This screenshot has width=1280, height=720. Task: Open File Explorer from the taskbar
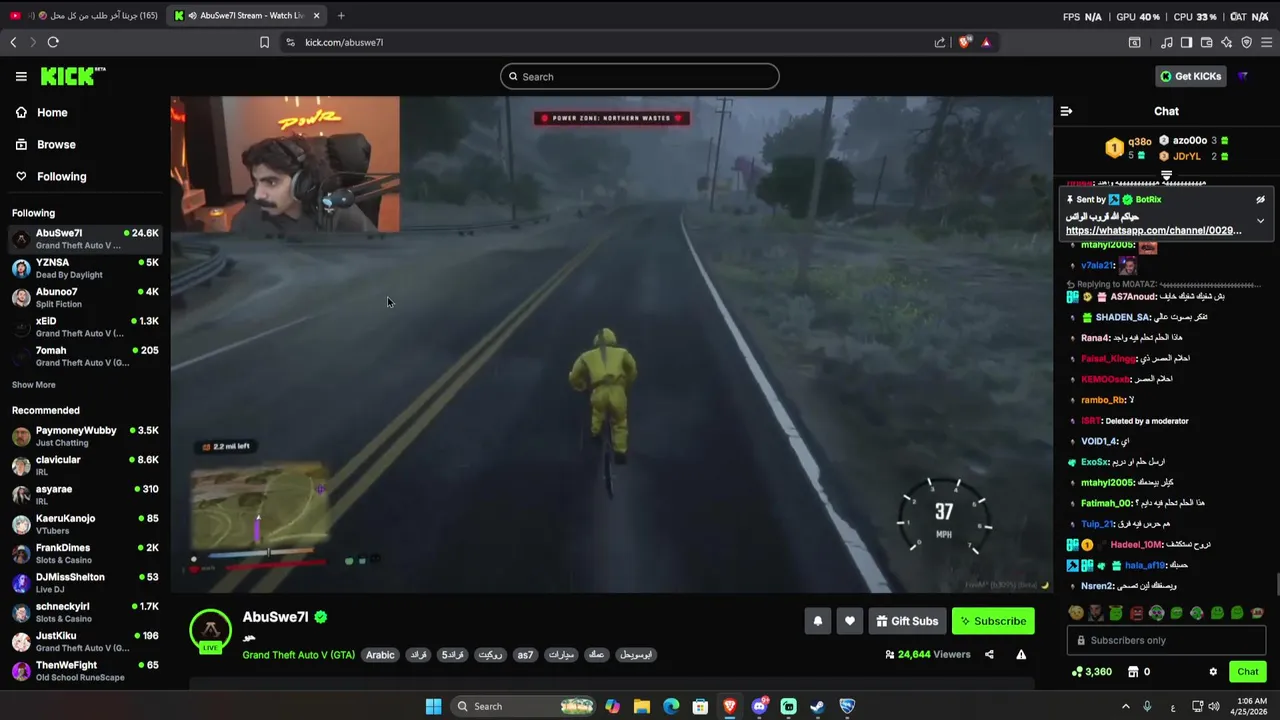click(x=642, y=706)
